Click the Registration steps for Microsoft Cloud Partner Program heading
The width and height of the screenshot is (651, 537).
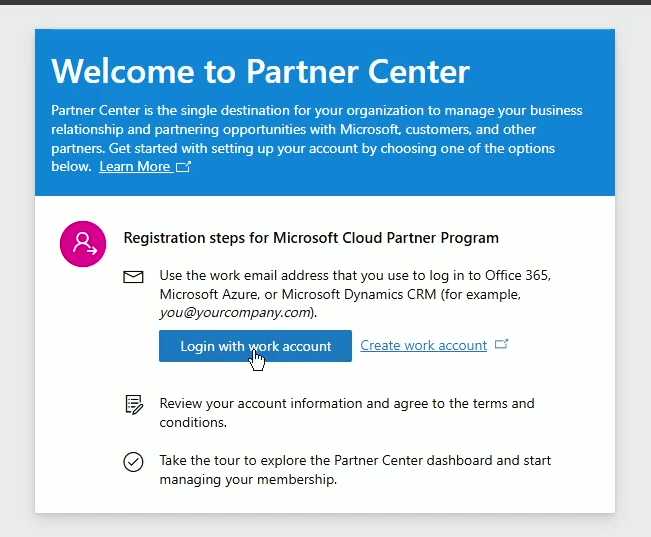tap(311, 238)
